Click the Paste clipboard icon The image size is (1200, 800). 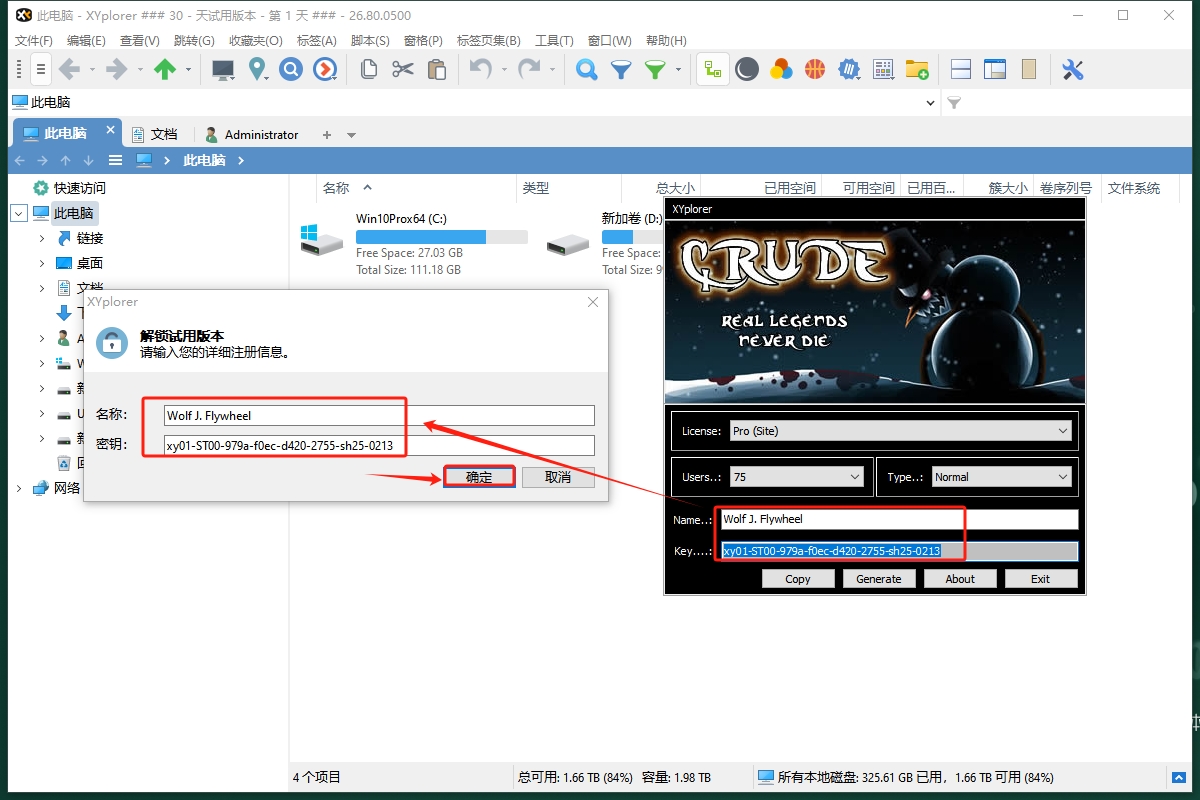(437, 69)
